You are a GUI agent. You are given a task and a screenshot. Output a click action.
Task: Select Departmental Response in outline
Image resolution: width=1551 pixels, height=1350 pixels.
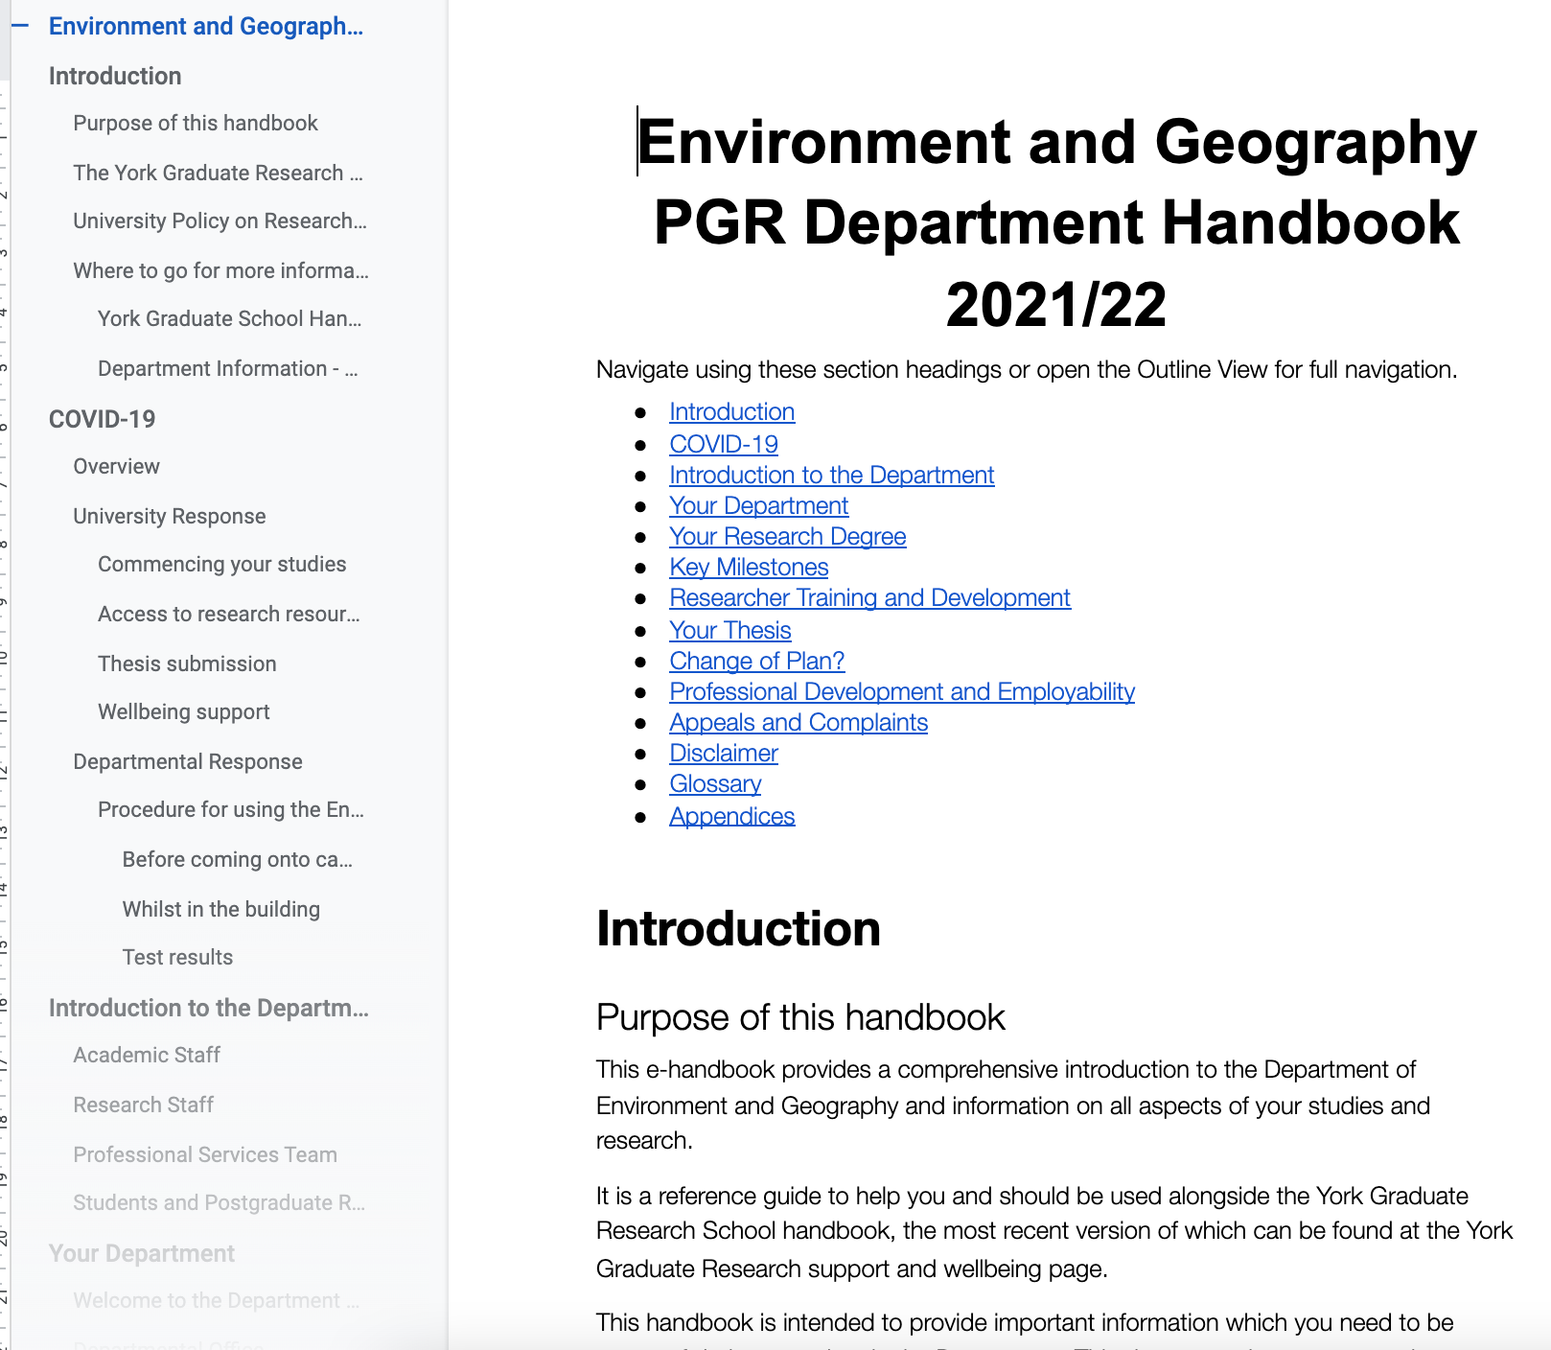coord(187,762)
